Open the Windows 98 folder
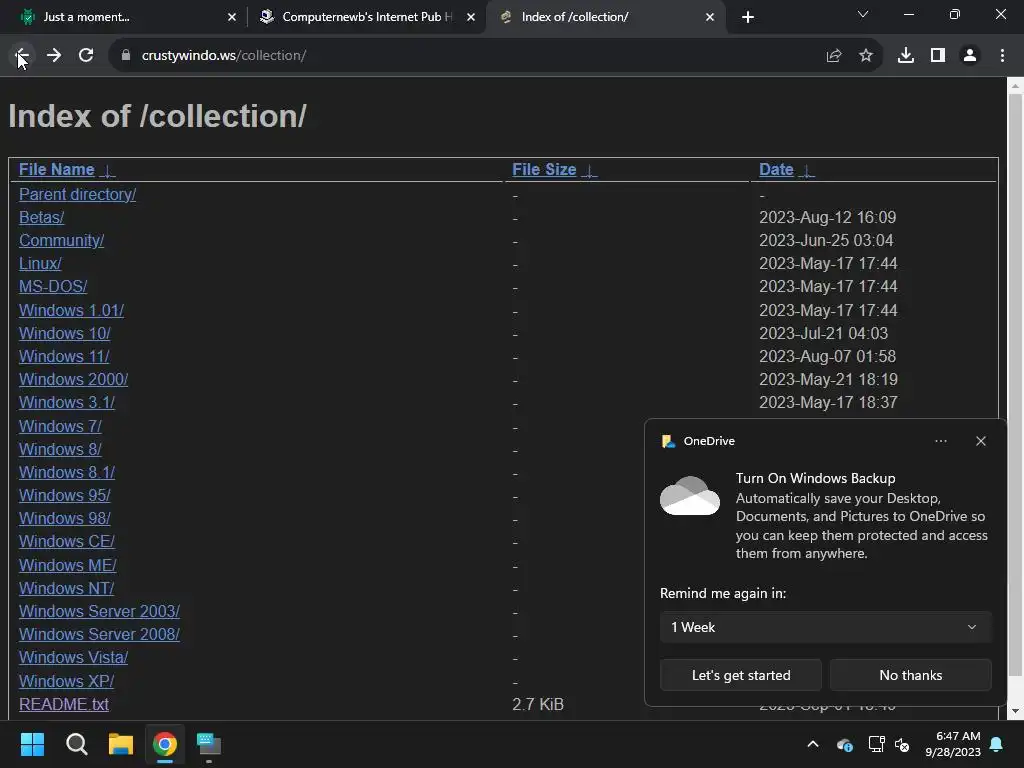This screenshot has height=768, width=1024. (x=65, y=519)
